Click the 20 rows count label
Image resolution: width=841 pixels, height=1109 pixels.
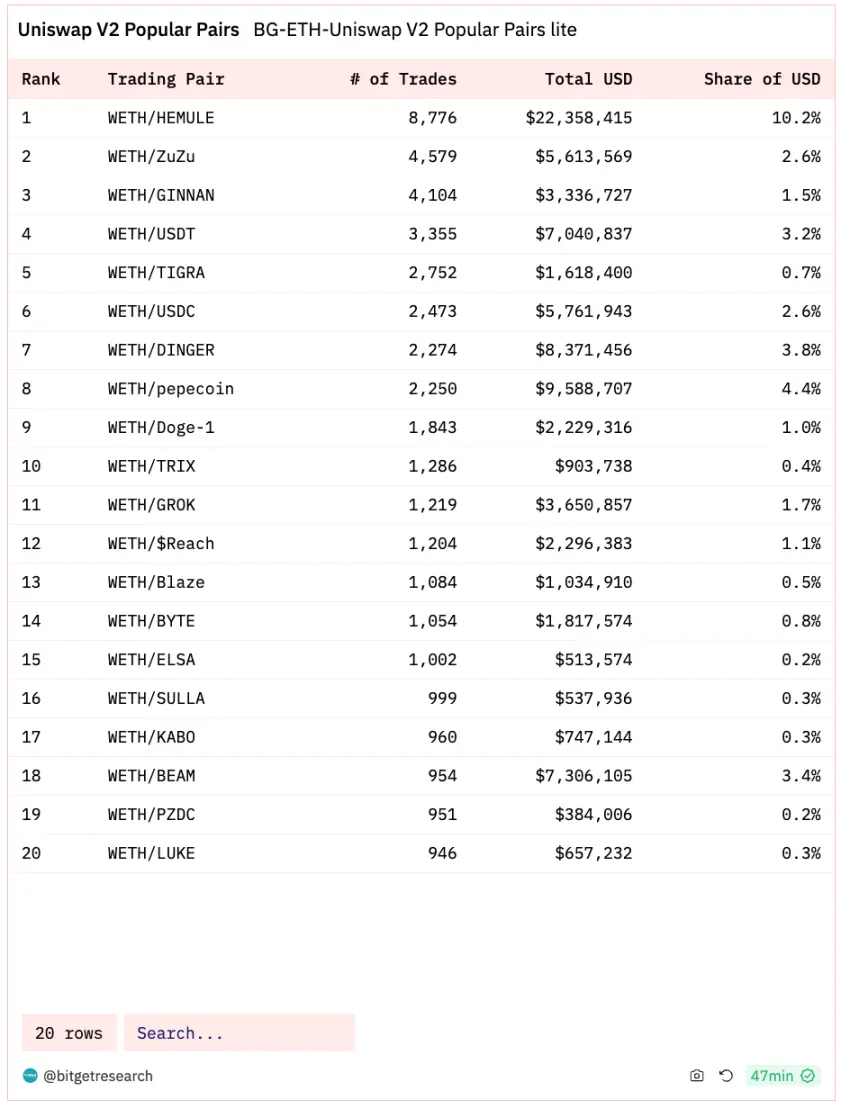point(69,1033)
